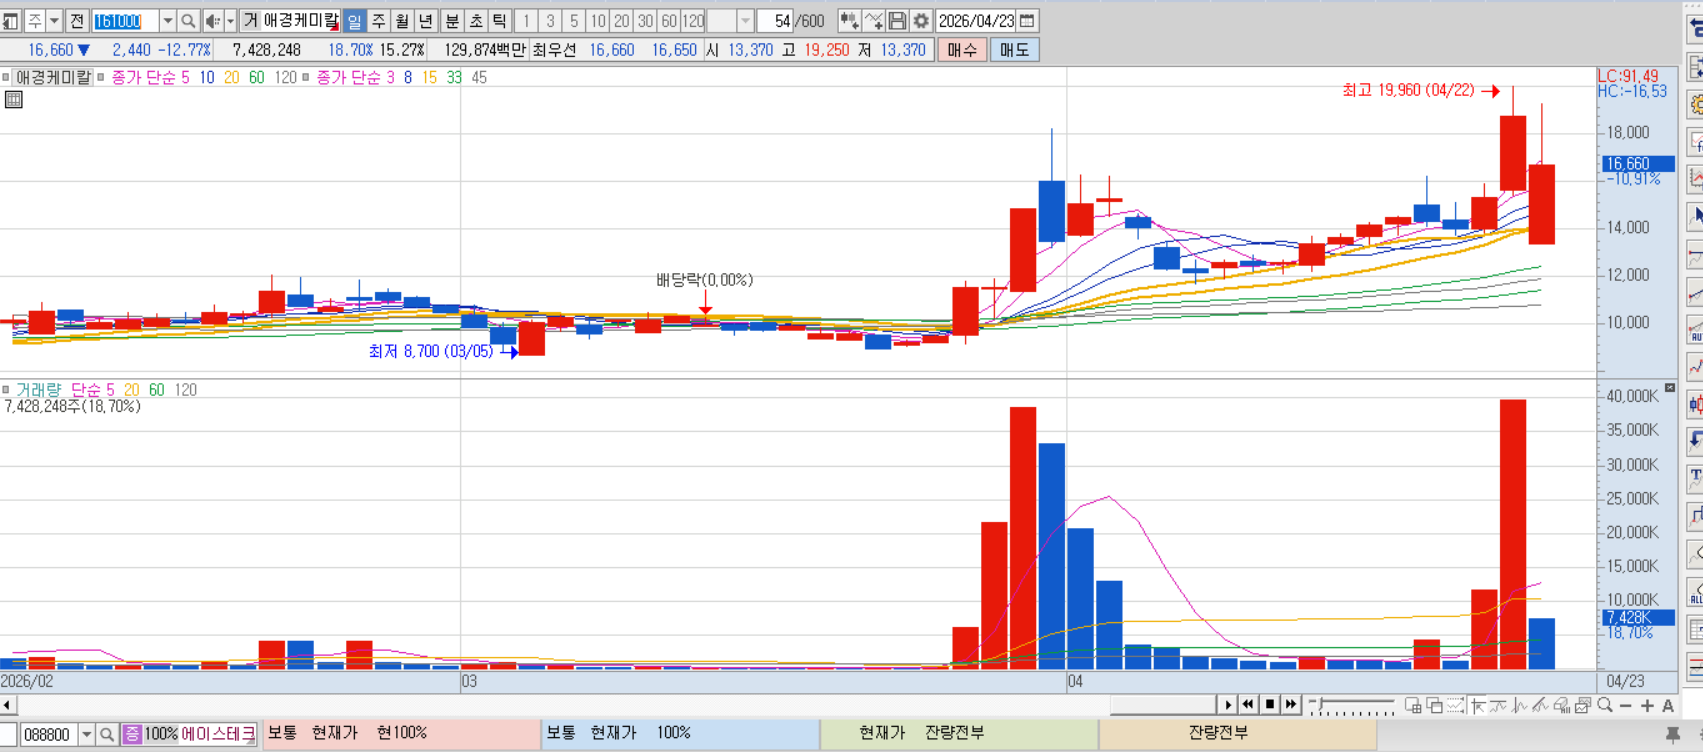Expand stock code 161000 dropdown
Viewport: 1703px width, 752px height.
click(x=168, y=21)
